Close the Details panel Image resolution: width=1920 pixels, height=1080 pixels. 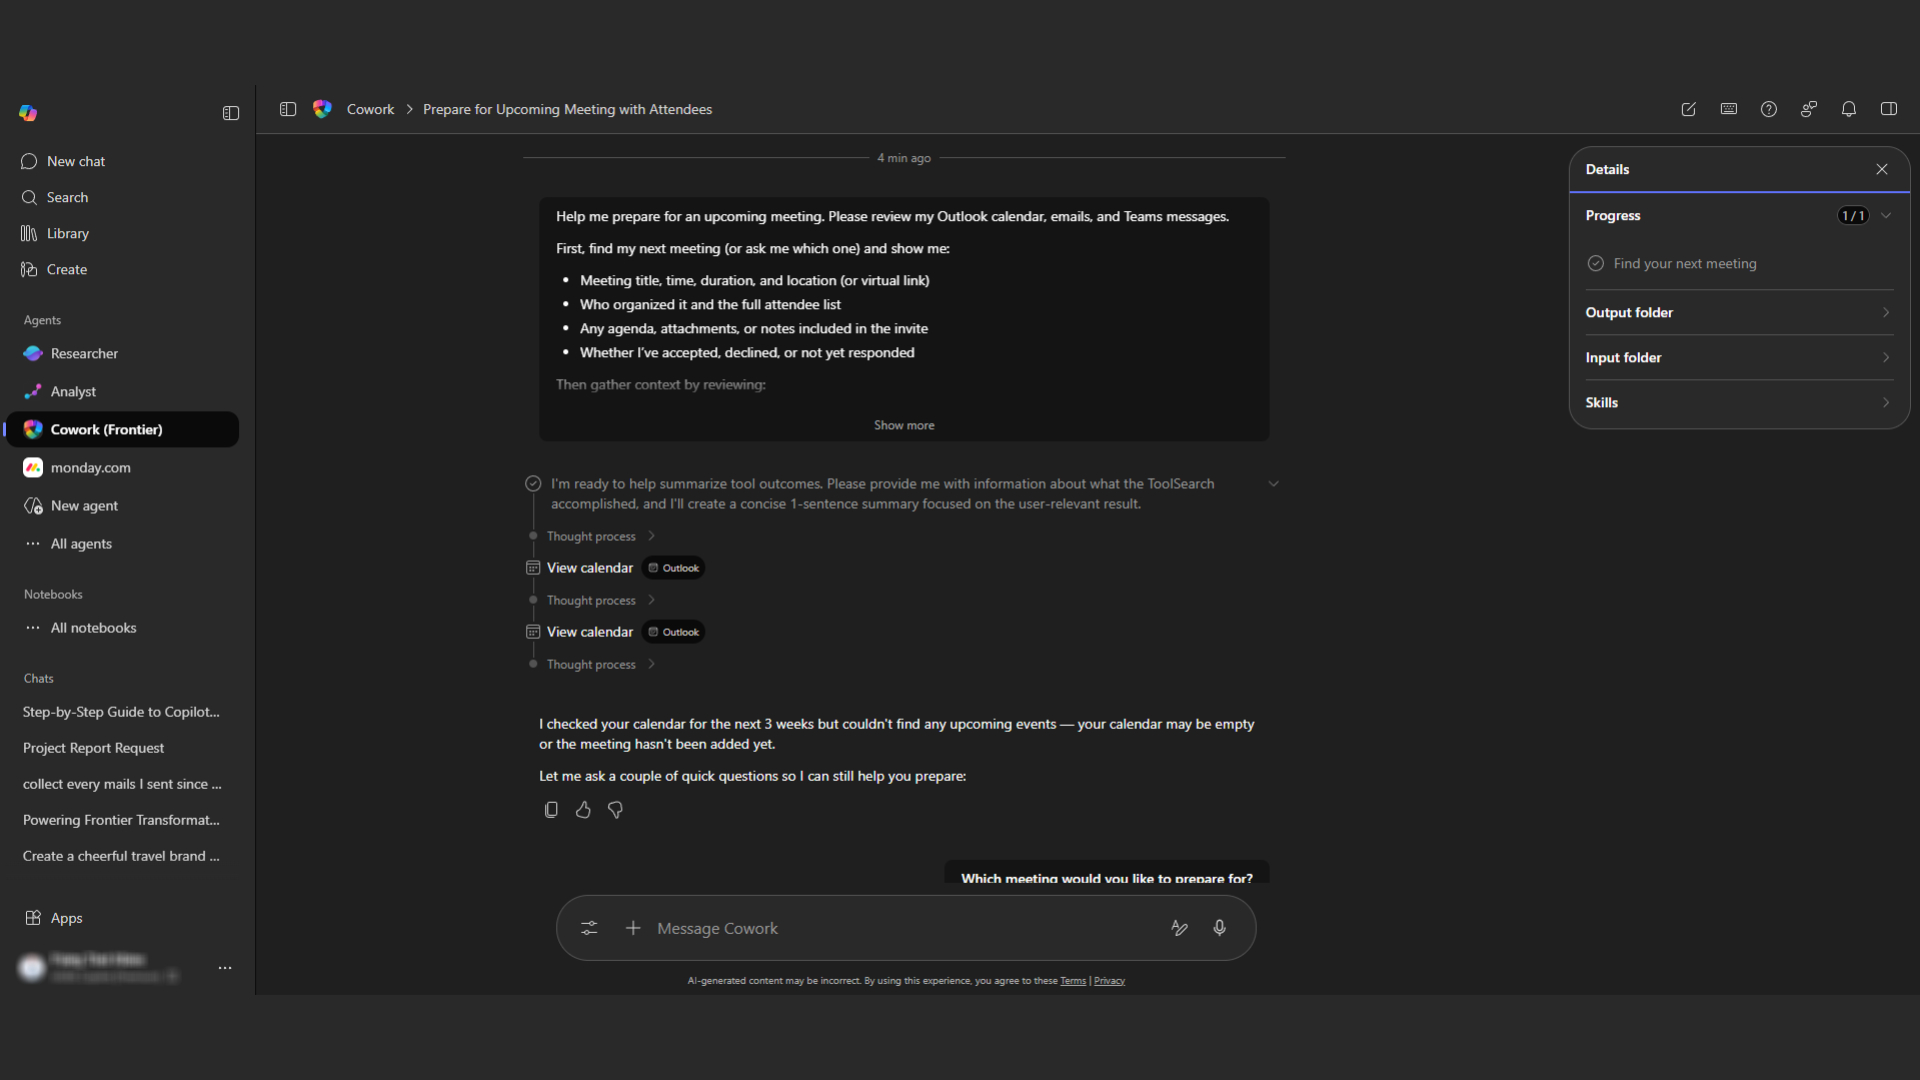(1882, 169)
